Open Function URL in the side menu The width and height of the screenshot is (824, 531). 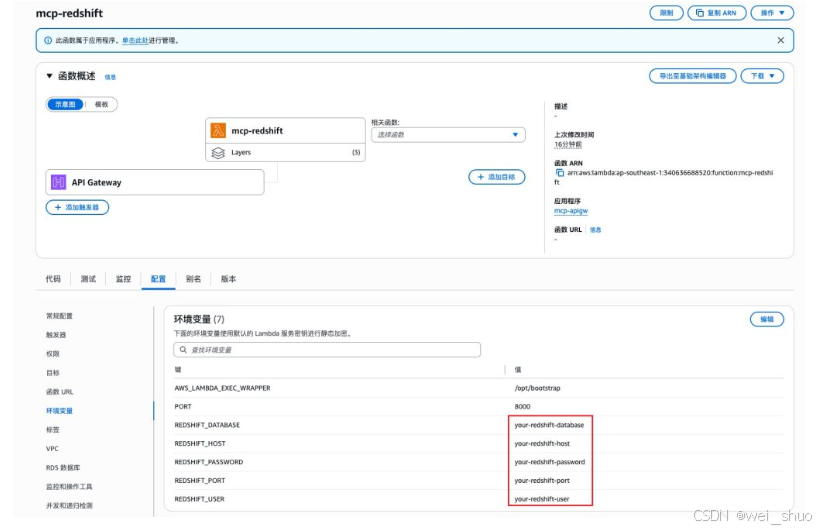click(x=59, y=392)
